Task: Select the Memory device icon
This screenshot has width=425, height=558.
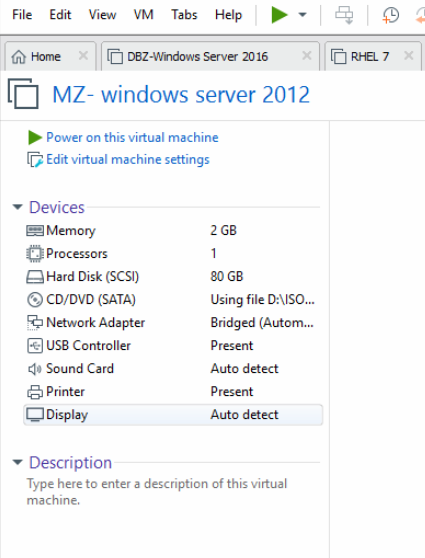Action: pyautogui.click(x=35, y=231)
